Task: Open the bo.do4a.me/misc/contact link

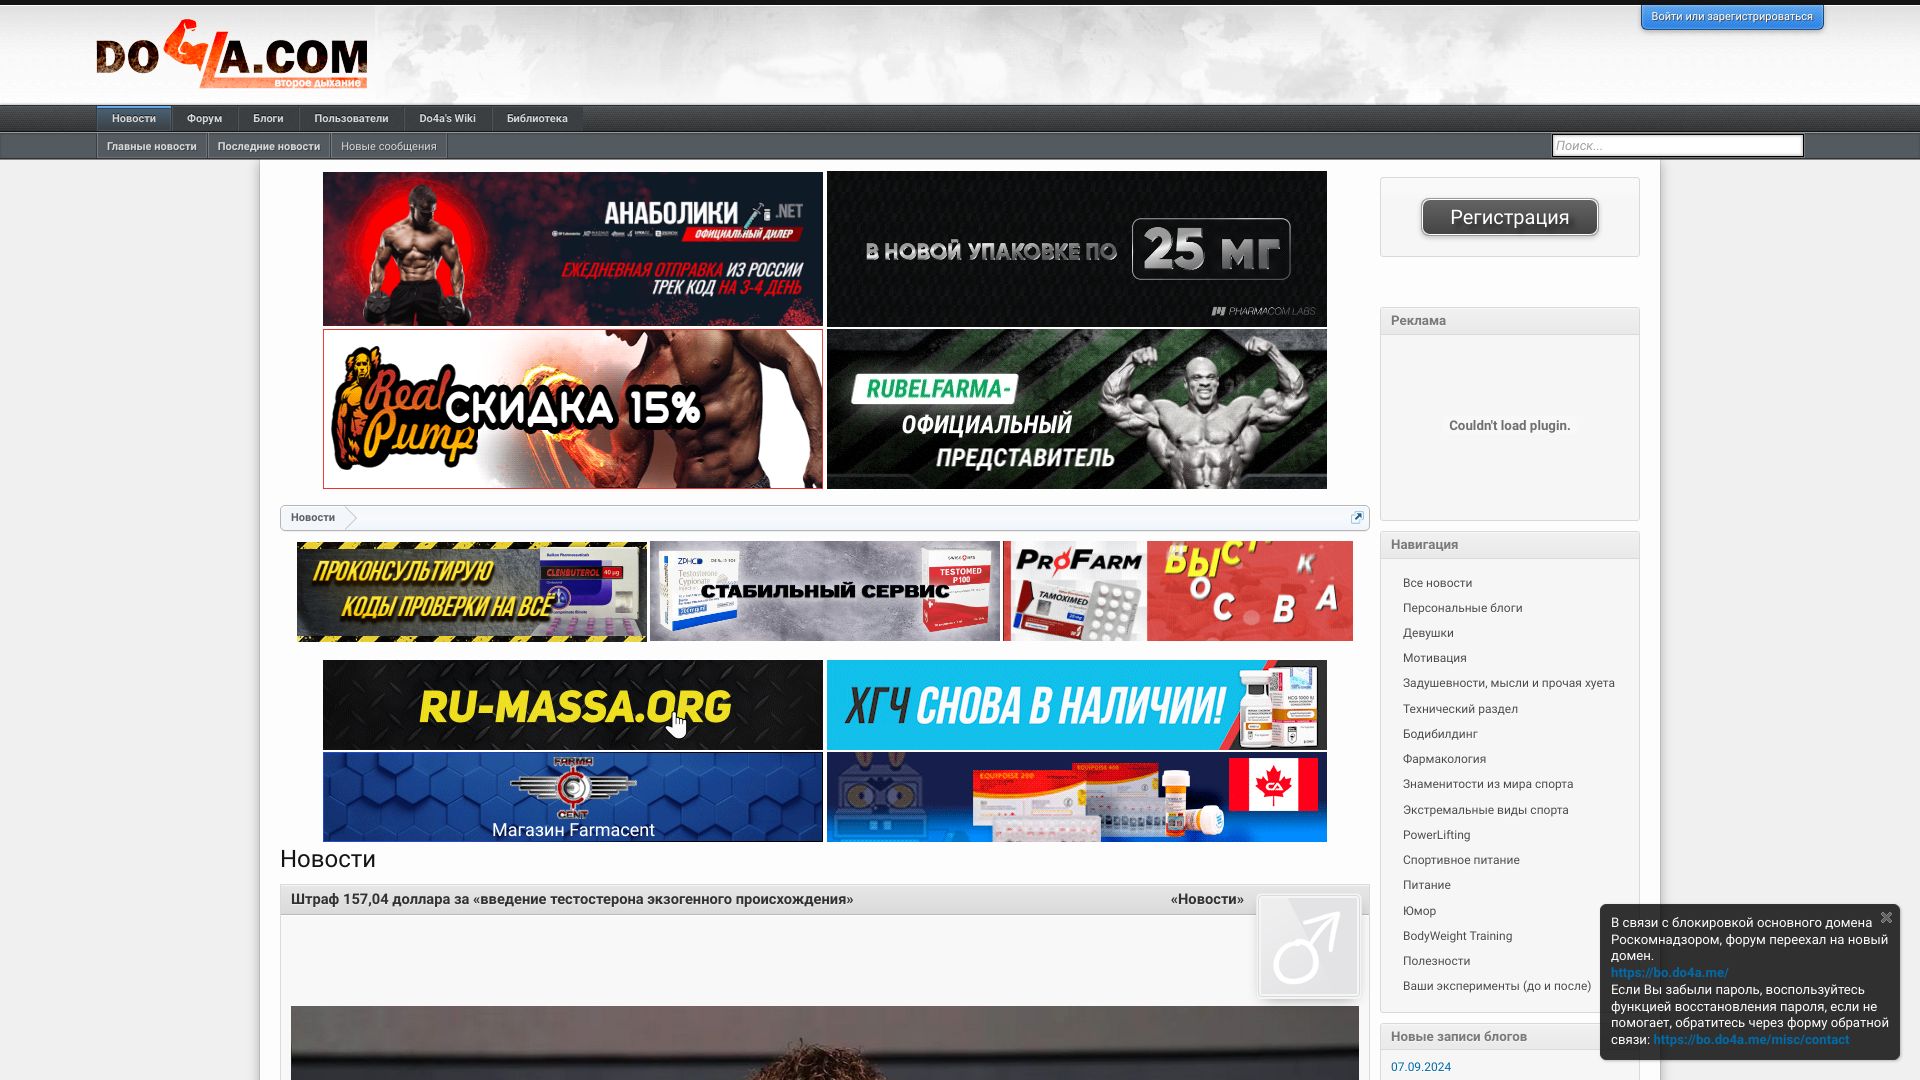Action: click(x=1751, y=1040)
